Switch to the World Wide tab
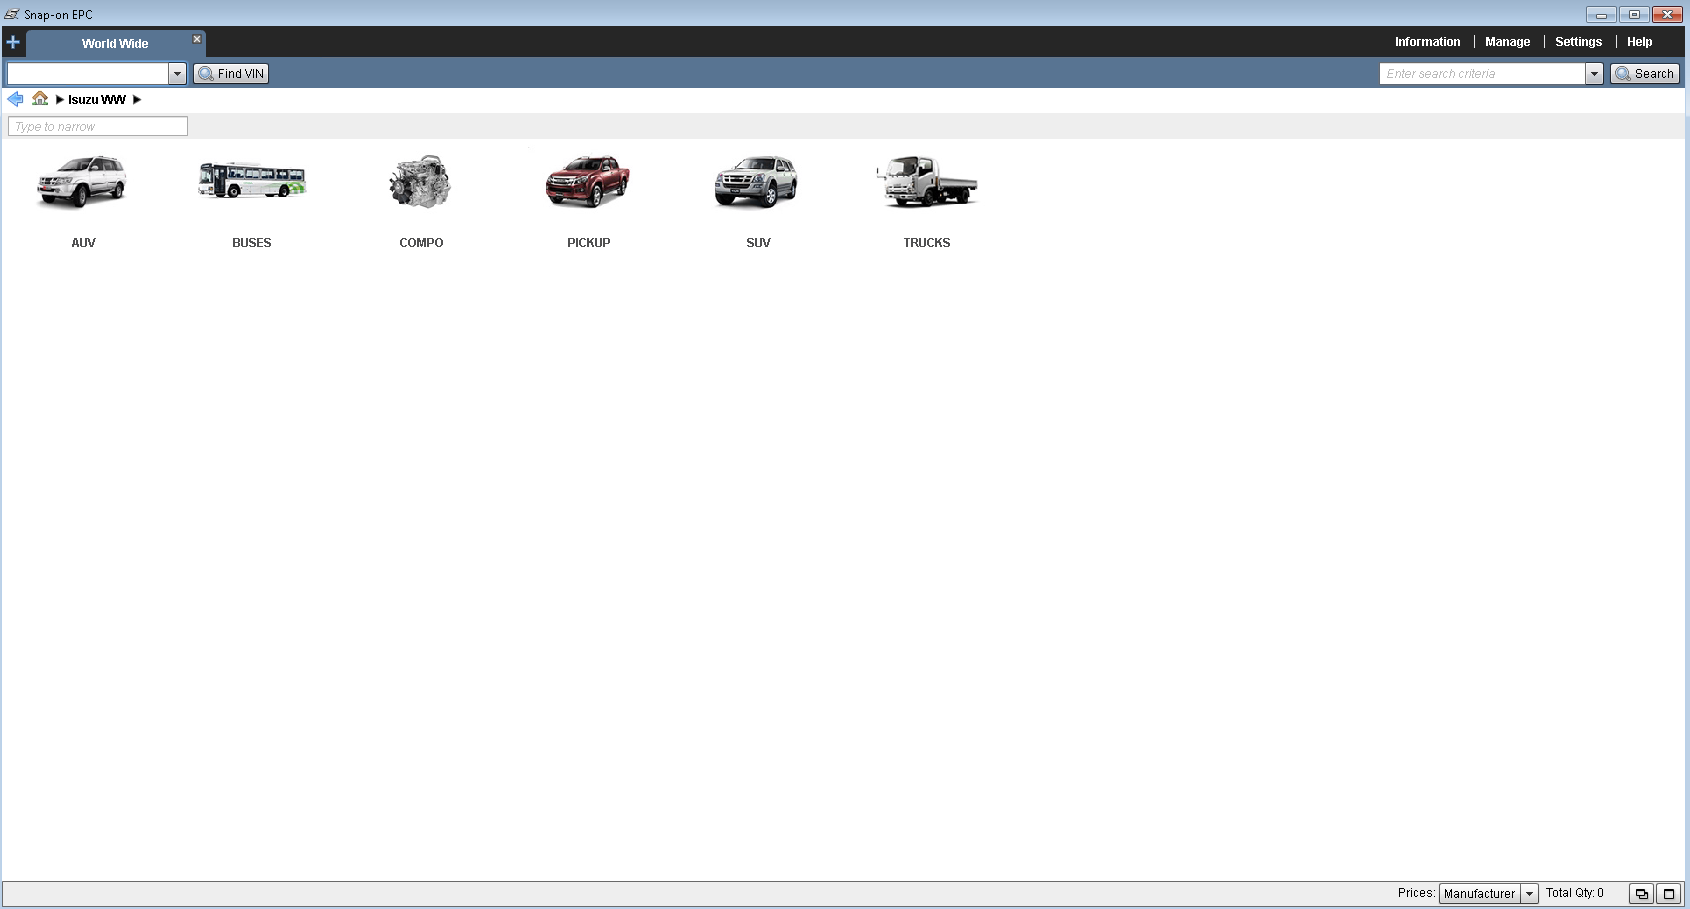The image size is (1690, 909). (115, 43)
